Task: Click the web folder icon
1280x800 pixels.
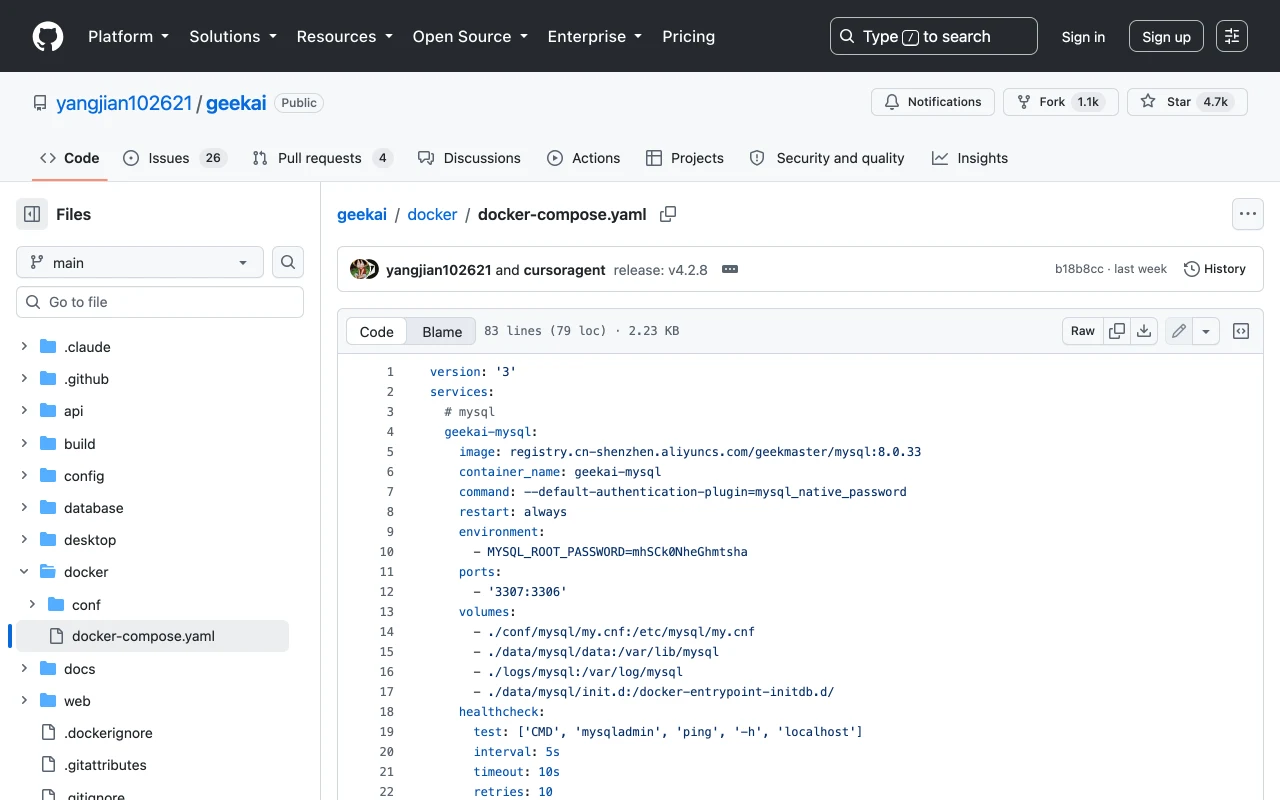Action: 48,701
